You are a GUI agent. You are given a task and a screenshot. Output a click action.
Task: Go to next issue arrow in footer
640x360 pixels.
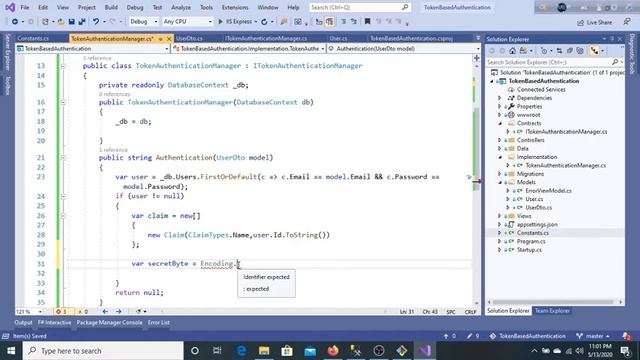click(118, 311)
